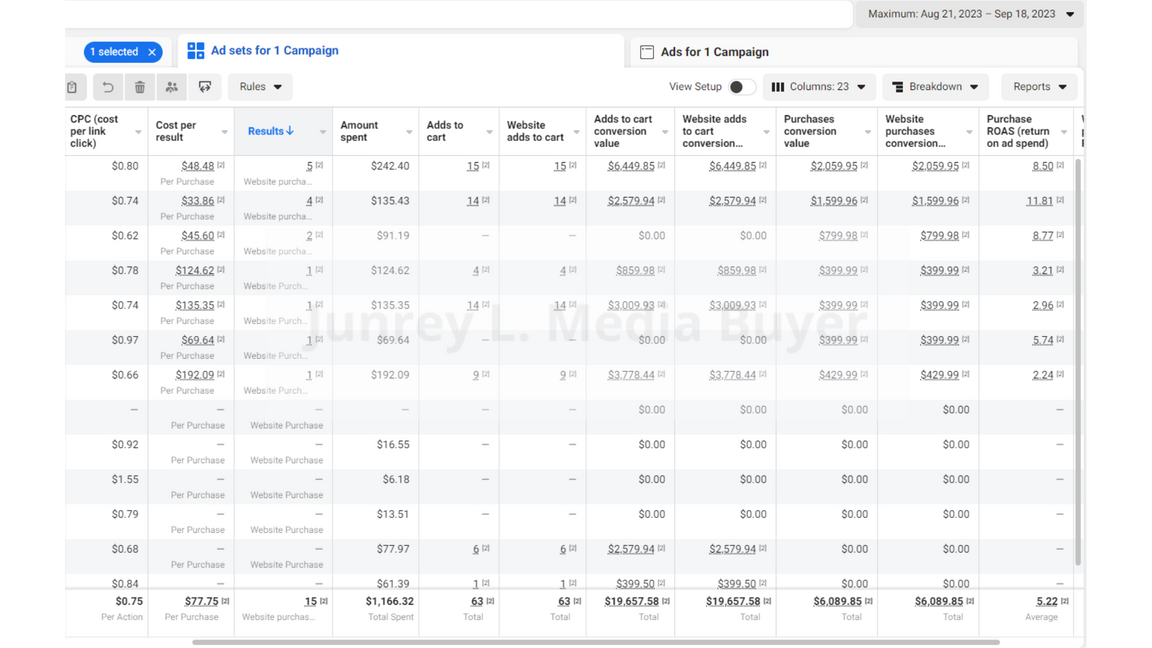Open the date range Aug 21 – Sep 18 picker
The height and width of the screenshot is (648, 1152).
tap(969, 14)
